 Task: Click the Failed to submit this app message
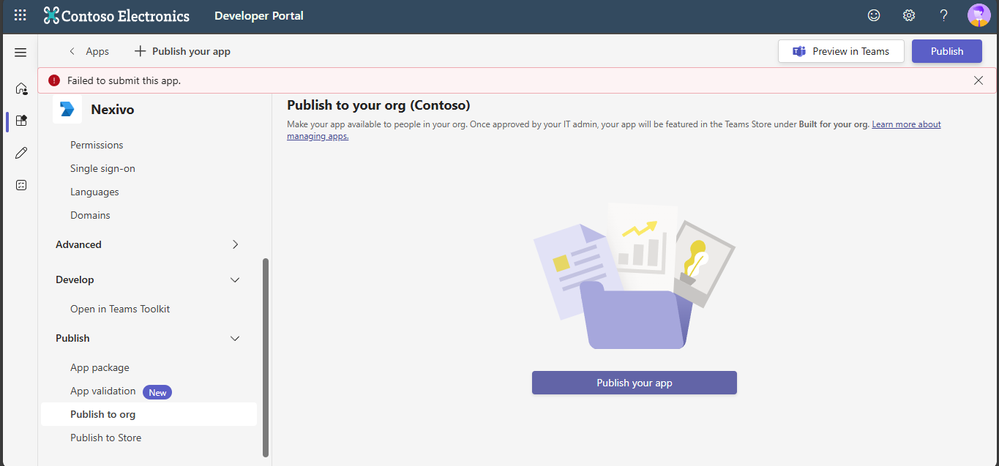click(x=124, y=81)
